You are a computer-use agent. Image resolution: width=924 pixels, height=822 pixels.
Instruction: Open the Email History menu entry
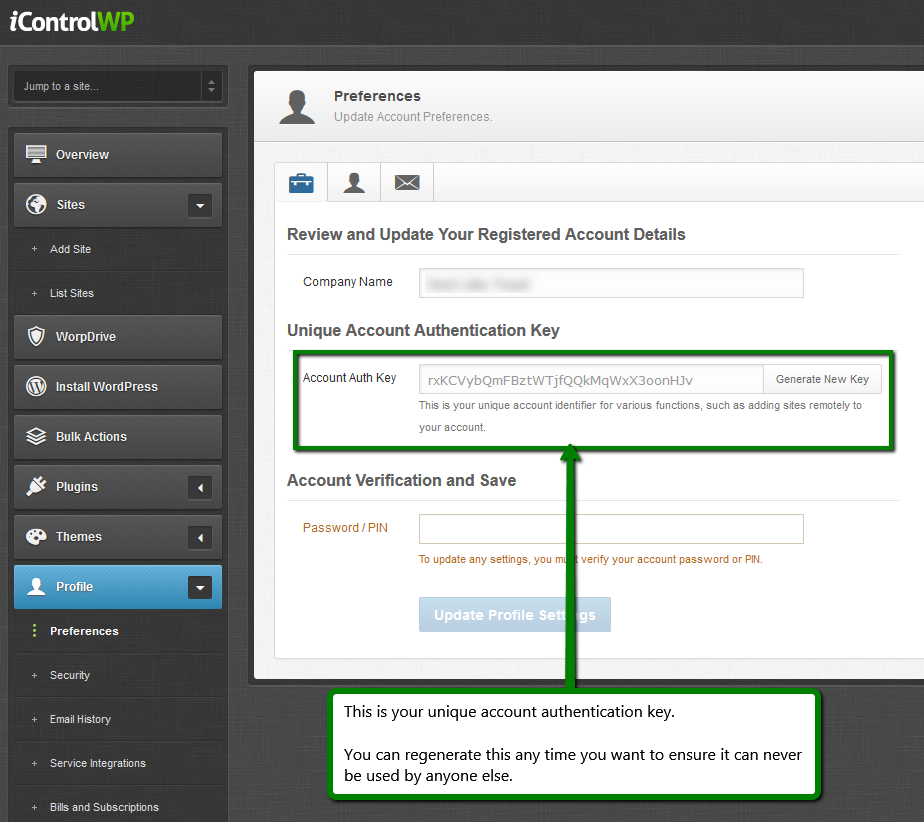(x=82, y=719)
